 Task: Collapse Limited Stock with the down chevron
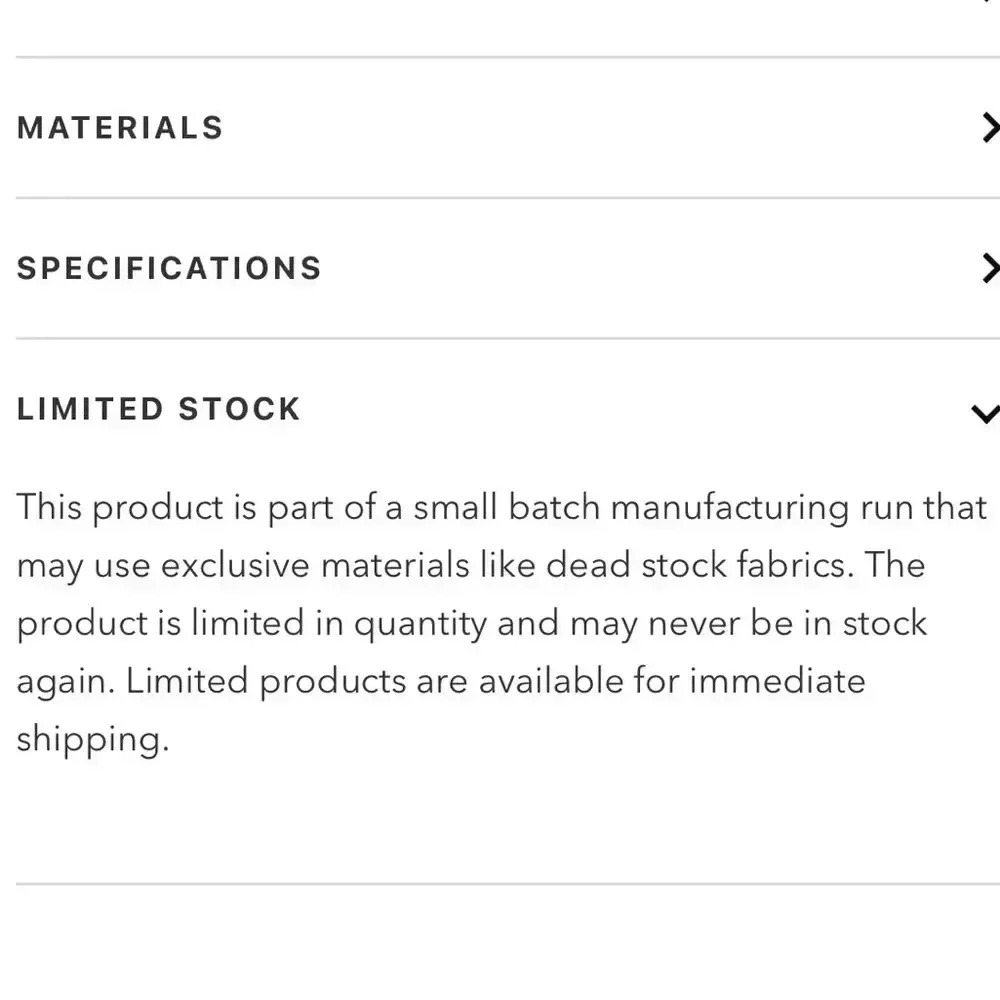tap(986, 412)
